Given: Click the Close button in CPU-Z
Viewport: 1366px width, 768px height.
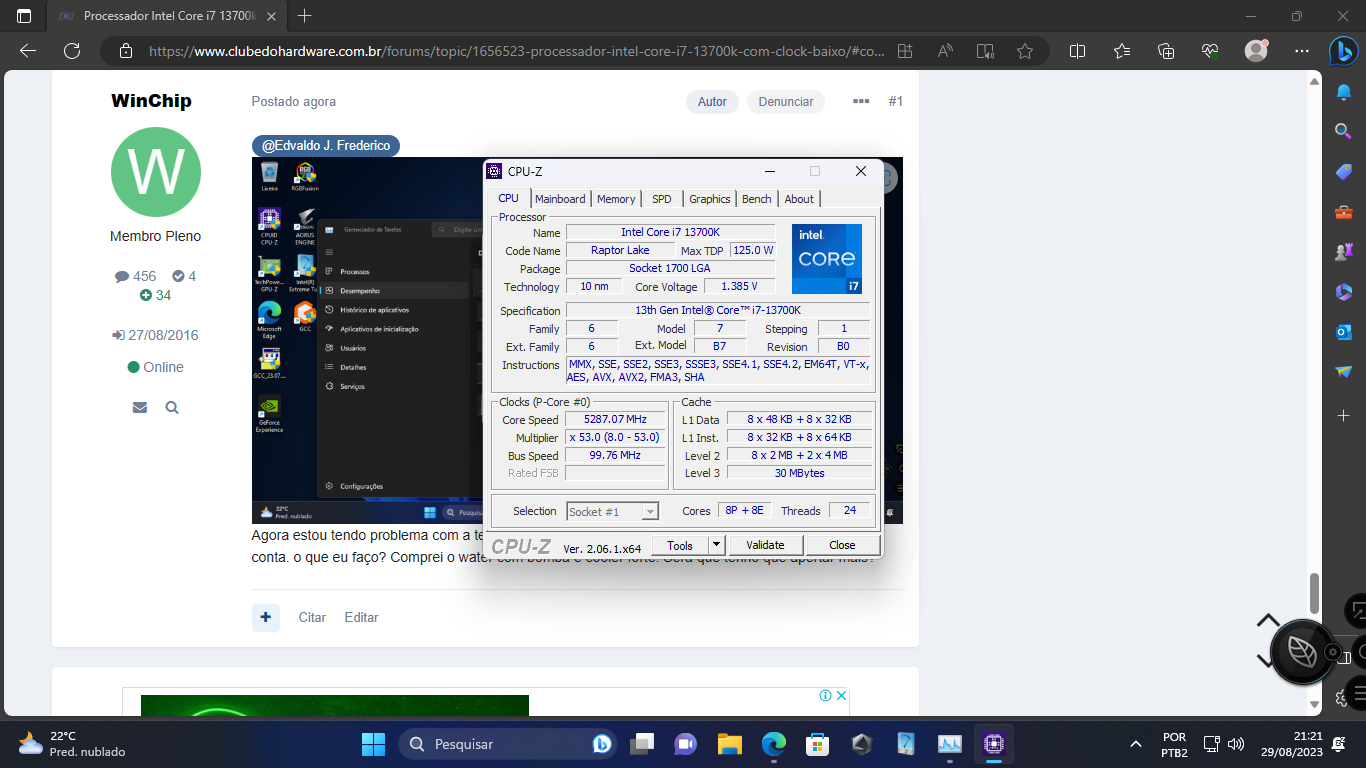Looking at the screenshot, I should point(842,545).
